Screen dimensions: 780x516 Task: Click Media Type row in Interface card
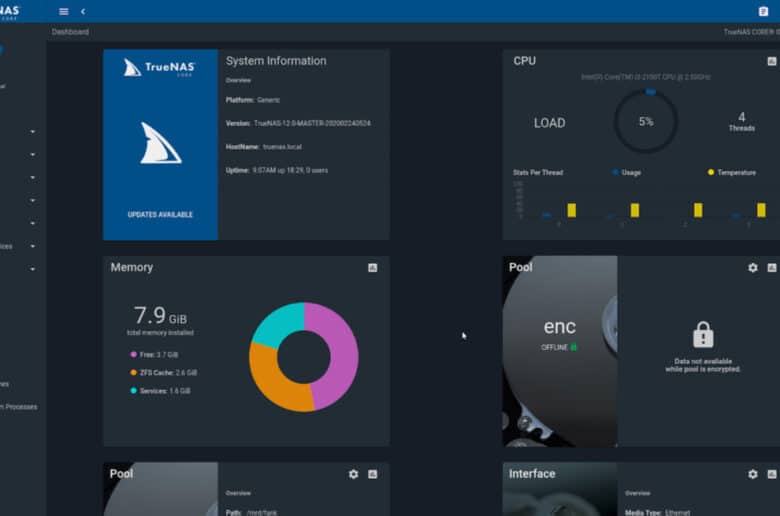pos(657,513)
